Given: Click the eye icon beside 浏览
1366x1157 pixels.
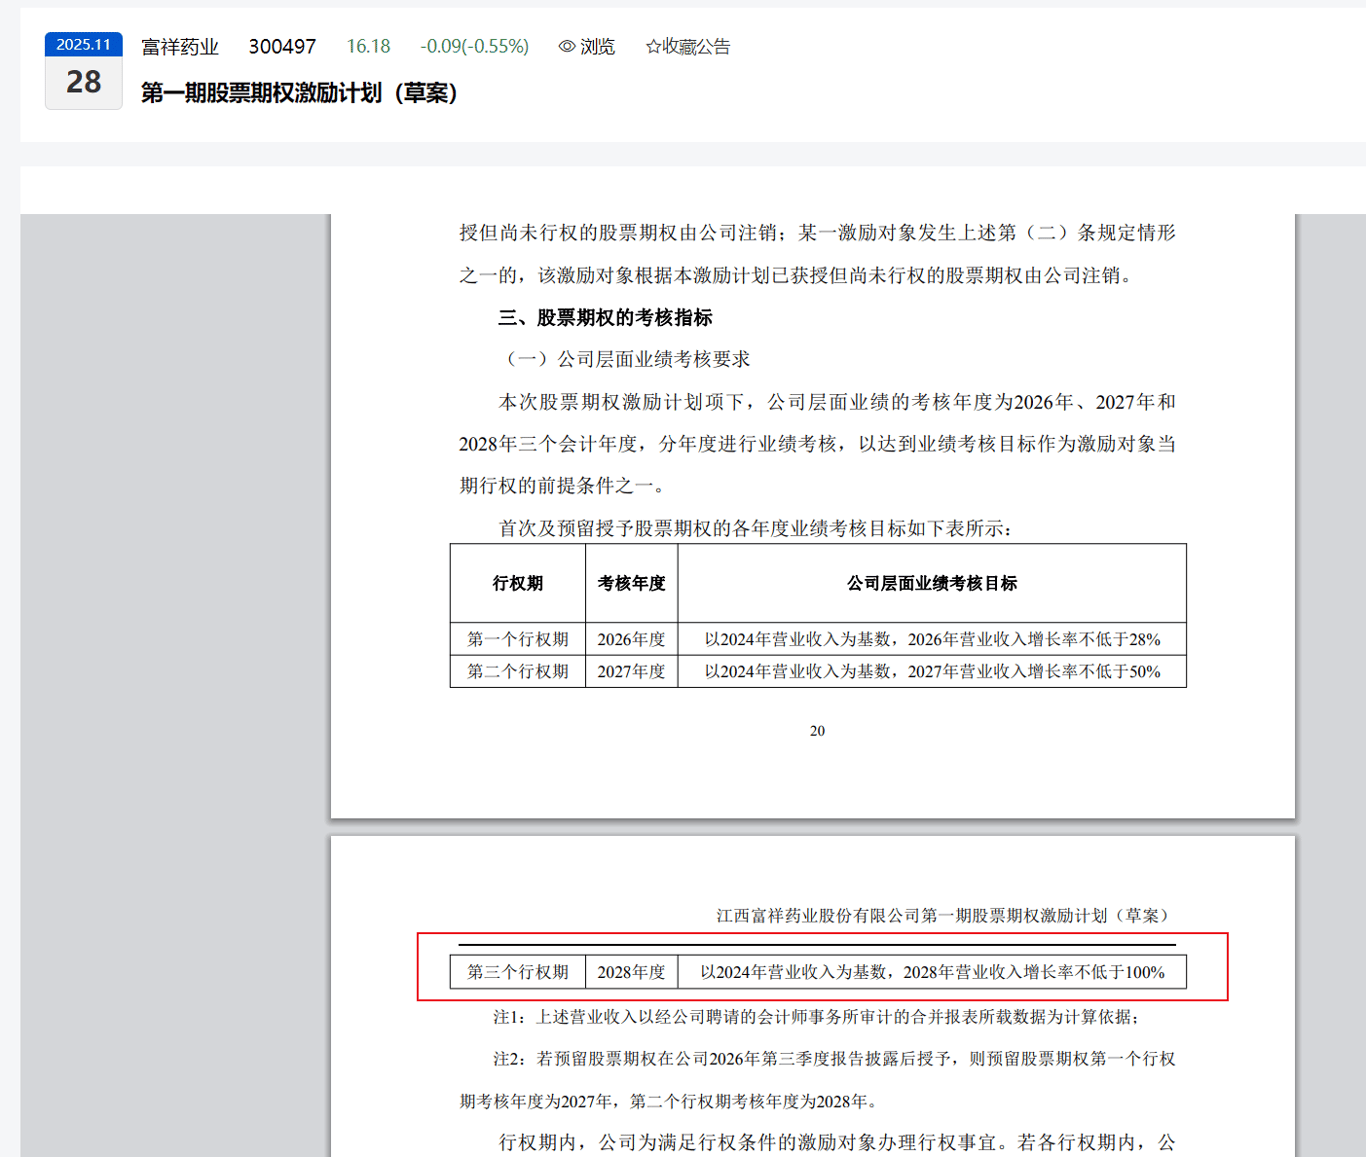Looking at the screenshot, I should click(567, 46).
